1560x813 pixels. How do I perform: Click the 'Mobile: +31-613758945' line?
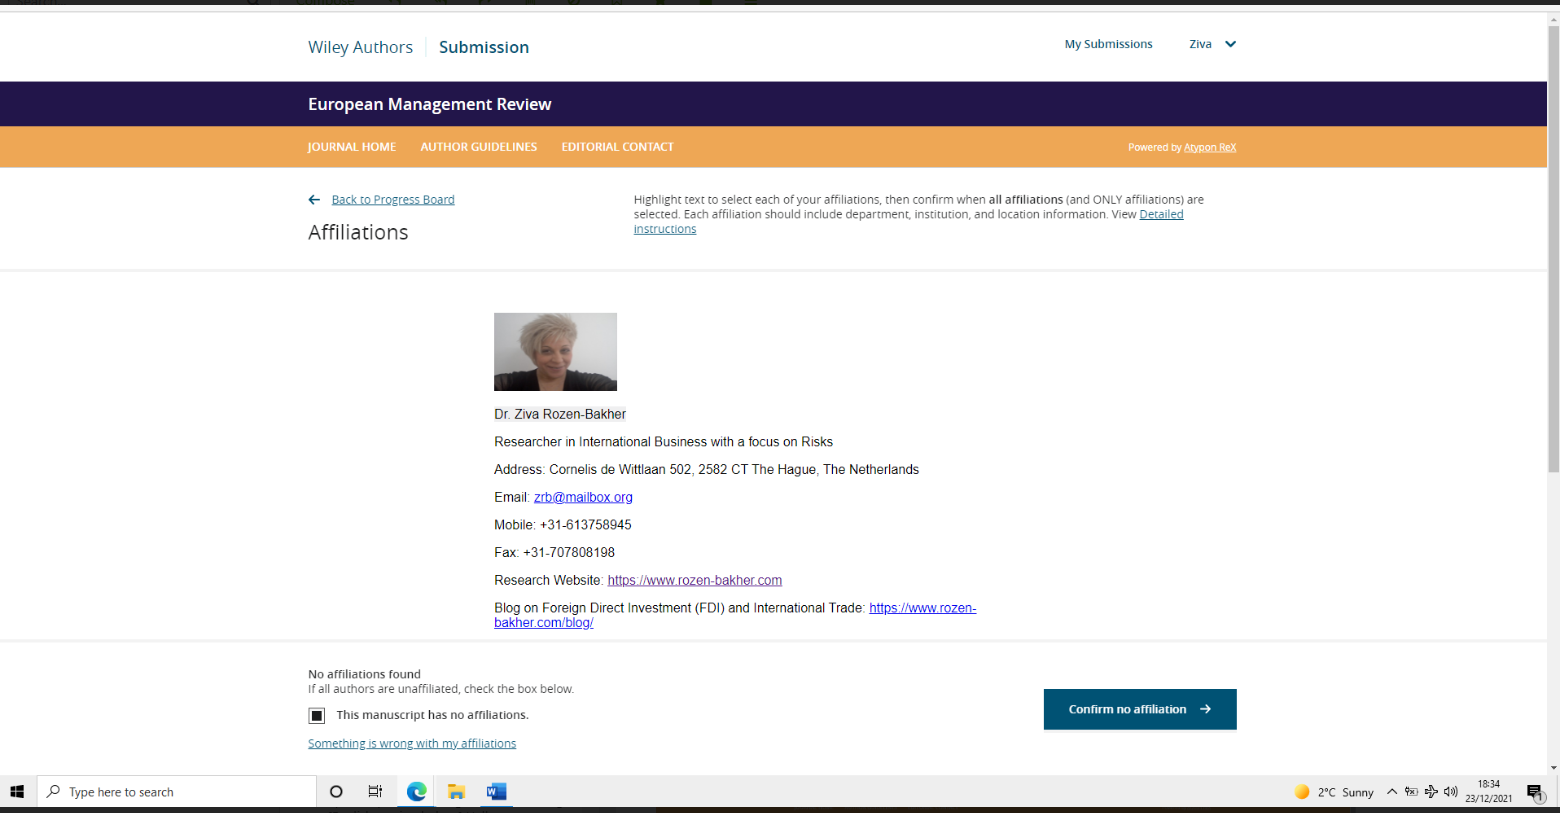[563, 525]
